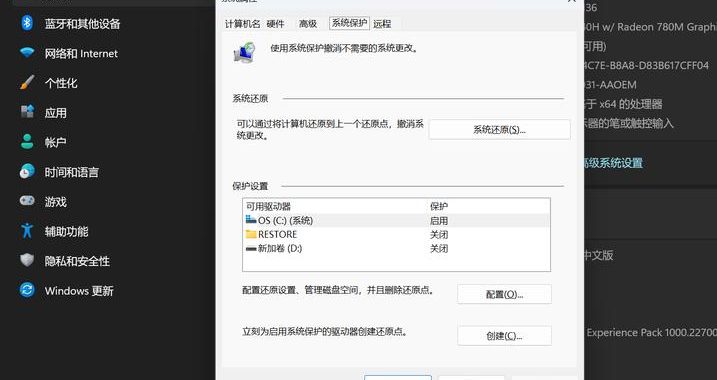The height and width of the screenshot is (380, 717).
Task: Click text 使用系统保护撤消不需要的系统更改
Action: click(344, 48)
